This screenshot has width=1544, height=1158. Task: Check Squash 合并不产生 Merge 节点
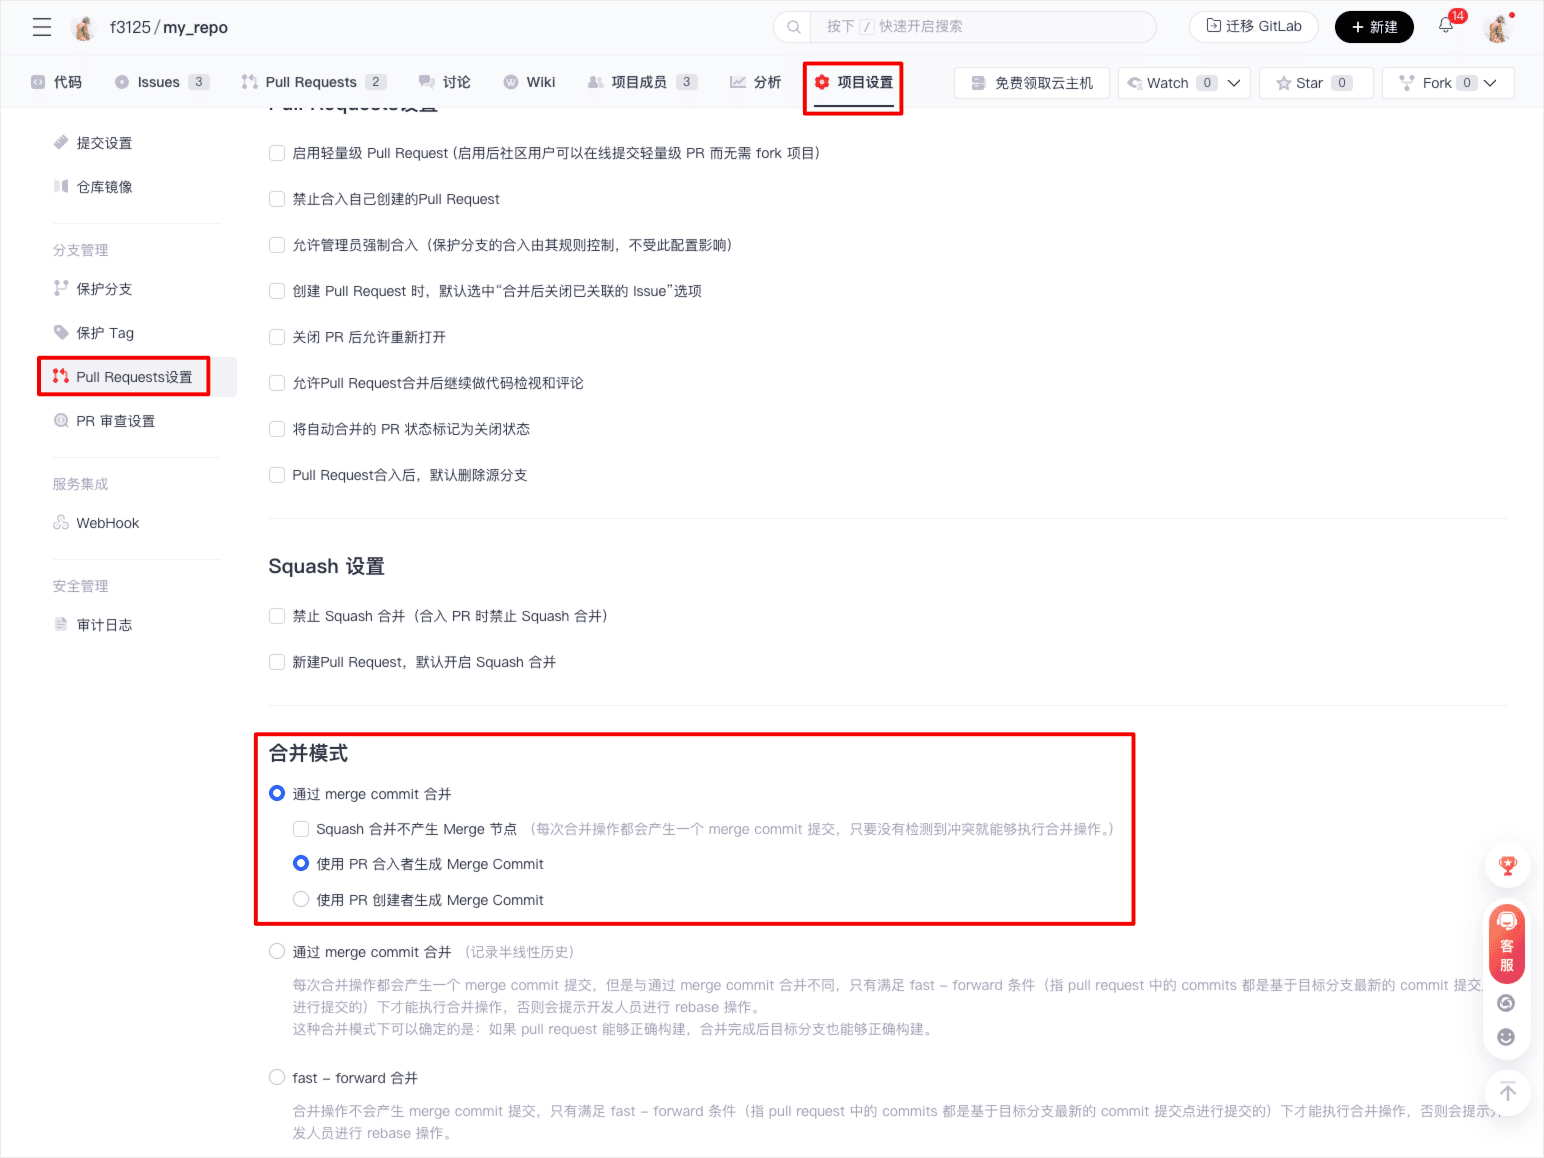(301, 829)
